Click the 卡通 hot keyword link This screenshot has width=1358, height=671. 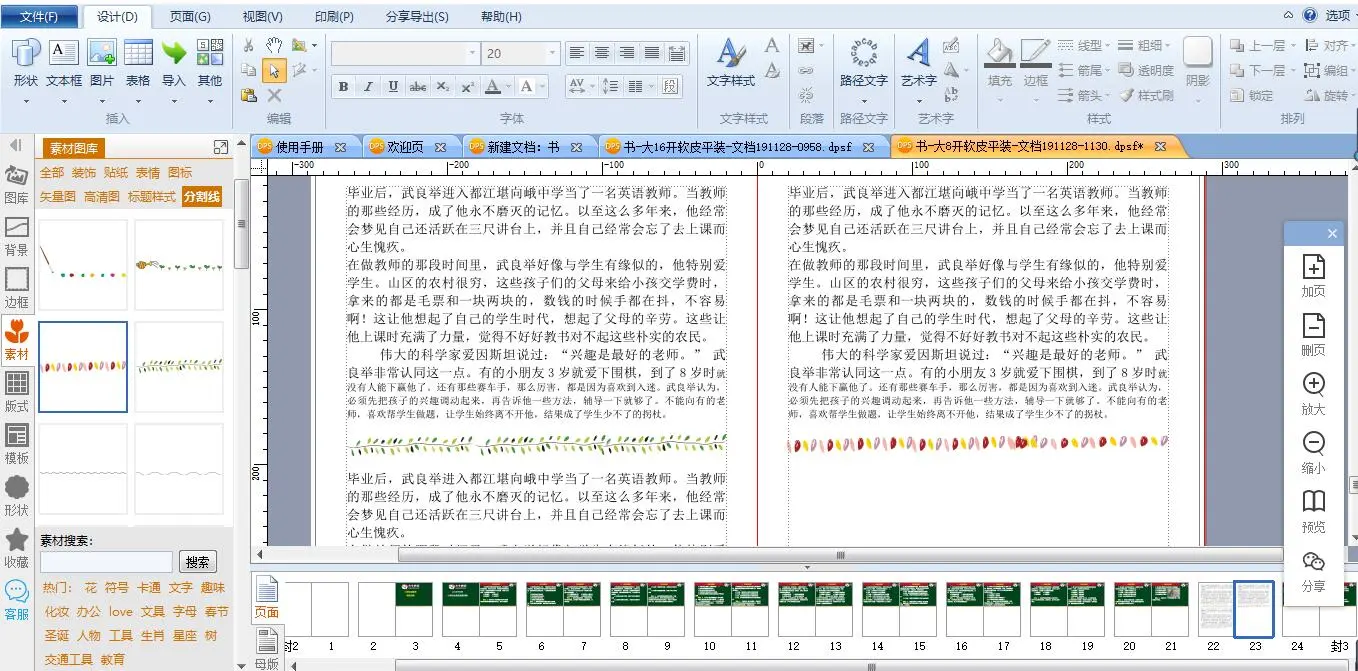(149, 588)
